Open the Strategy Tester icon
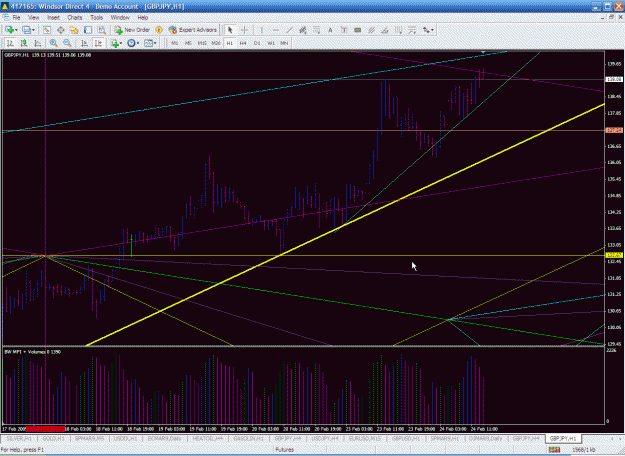 point(102,30)
